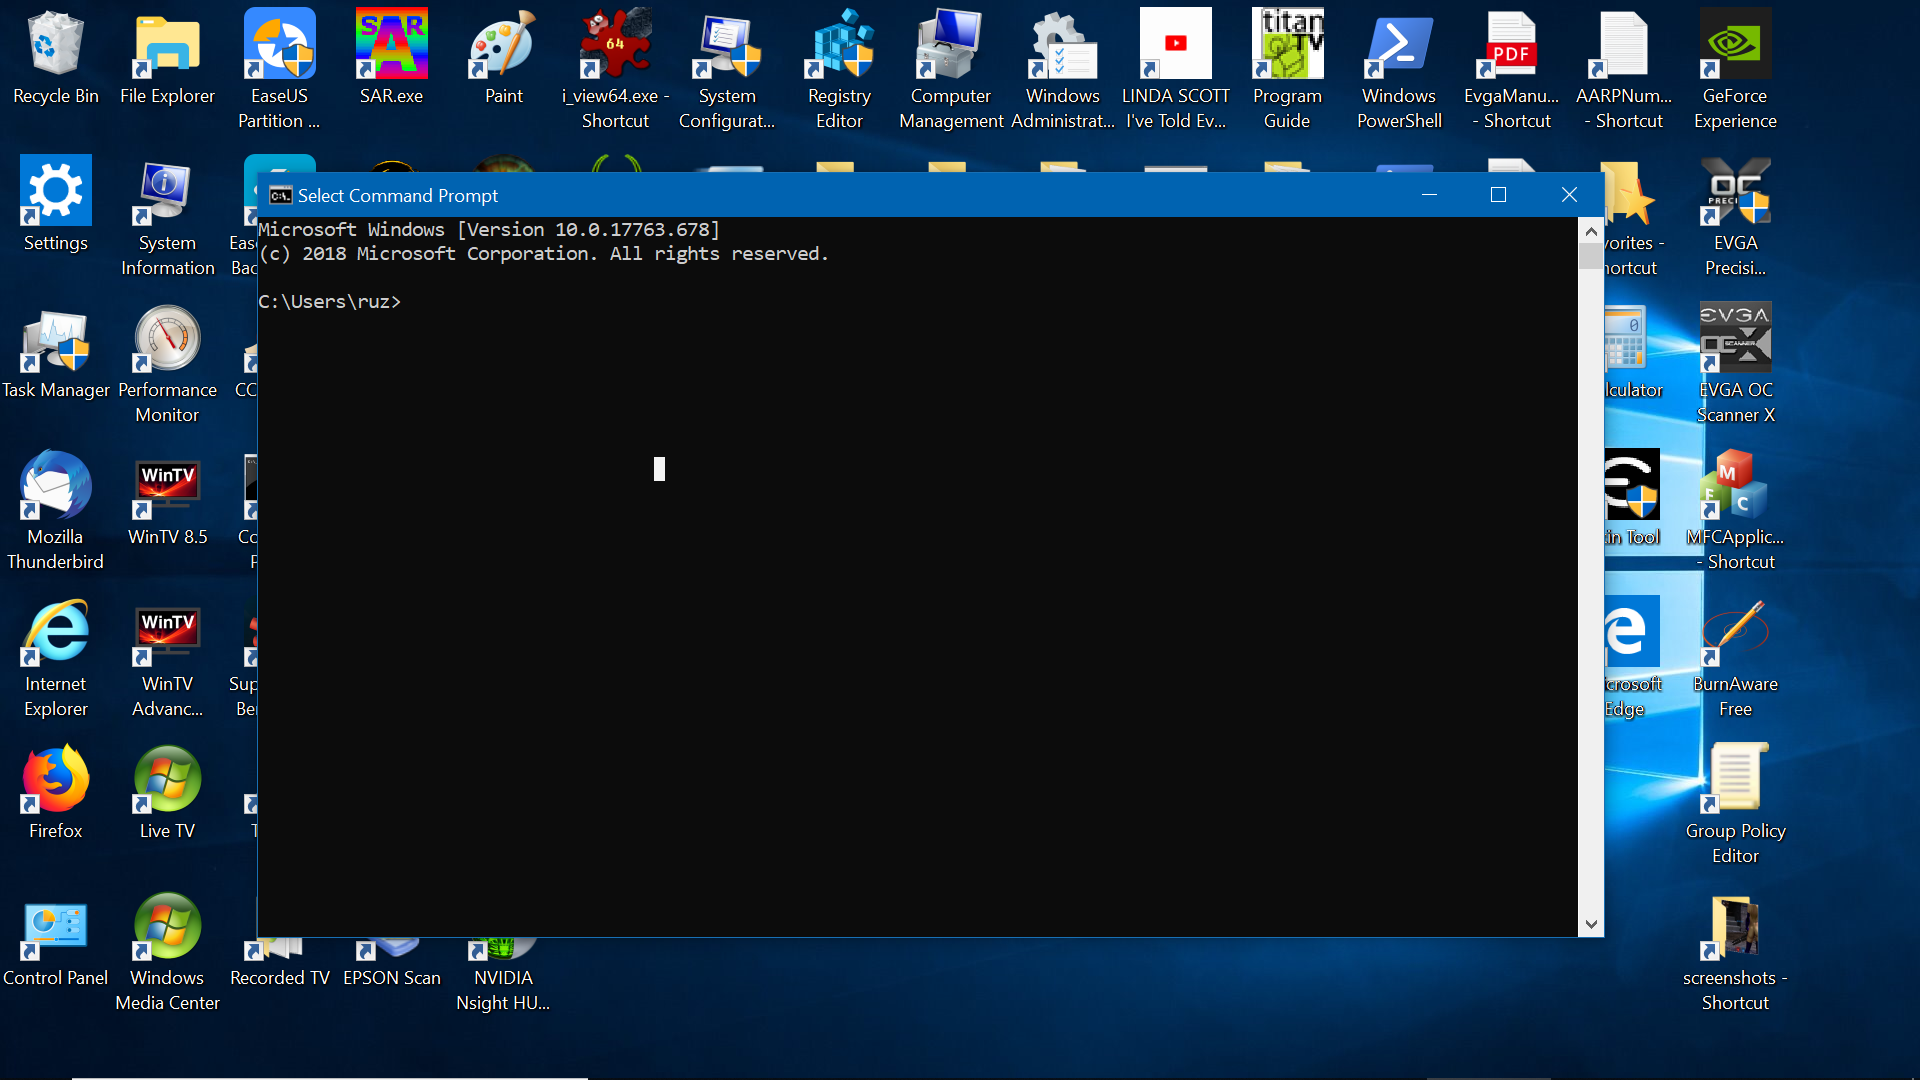This screenshot has width=1920, height=1080.
Task: Maximize the Command Prompt window
Action: pos(1498,195)
